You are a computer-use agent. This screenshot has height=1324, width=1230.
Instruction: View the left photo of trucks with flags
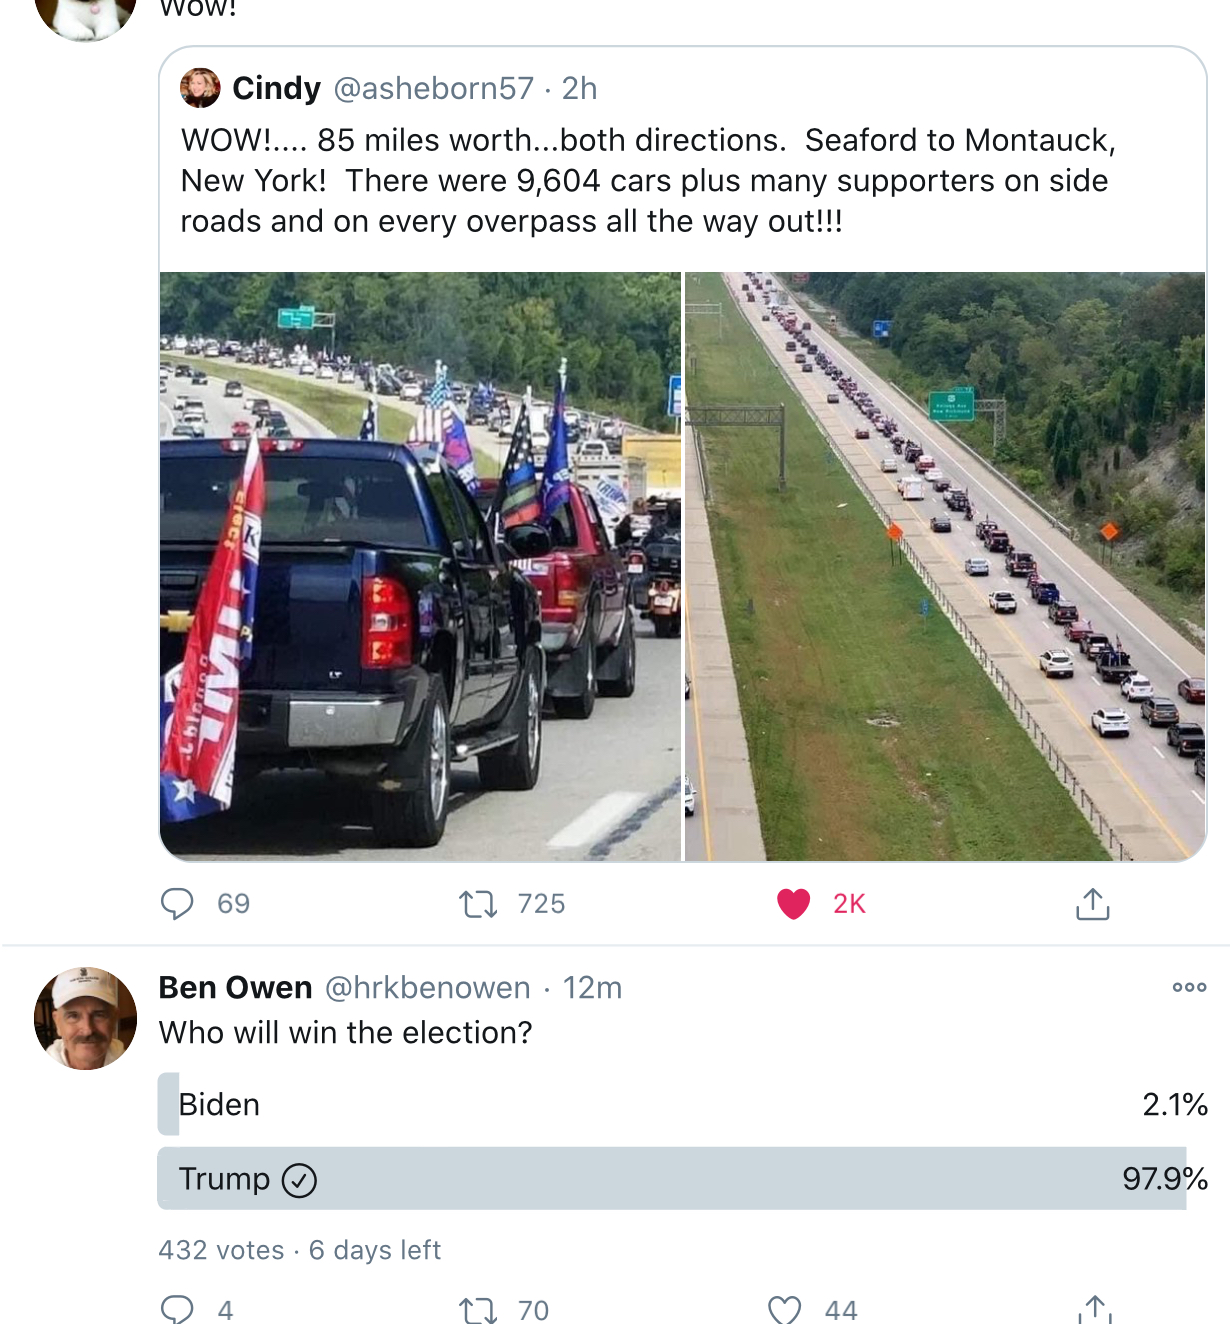pyautogui.click(x=420, y=566)
